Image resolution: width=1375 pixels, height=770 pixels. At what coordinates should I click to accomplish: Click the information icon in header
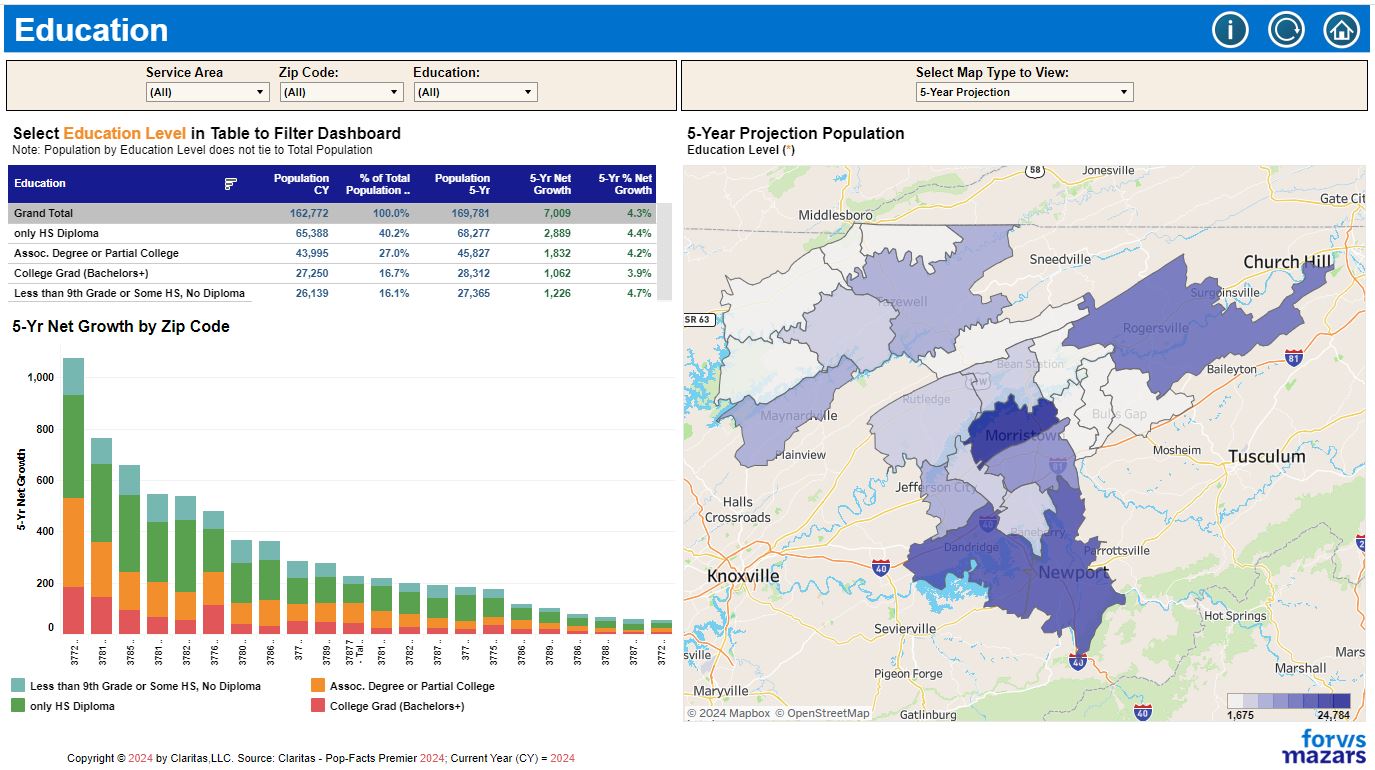coord(1230,30)
